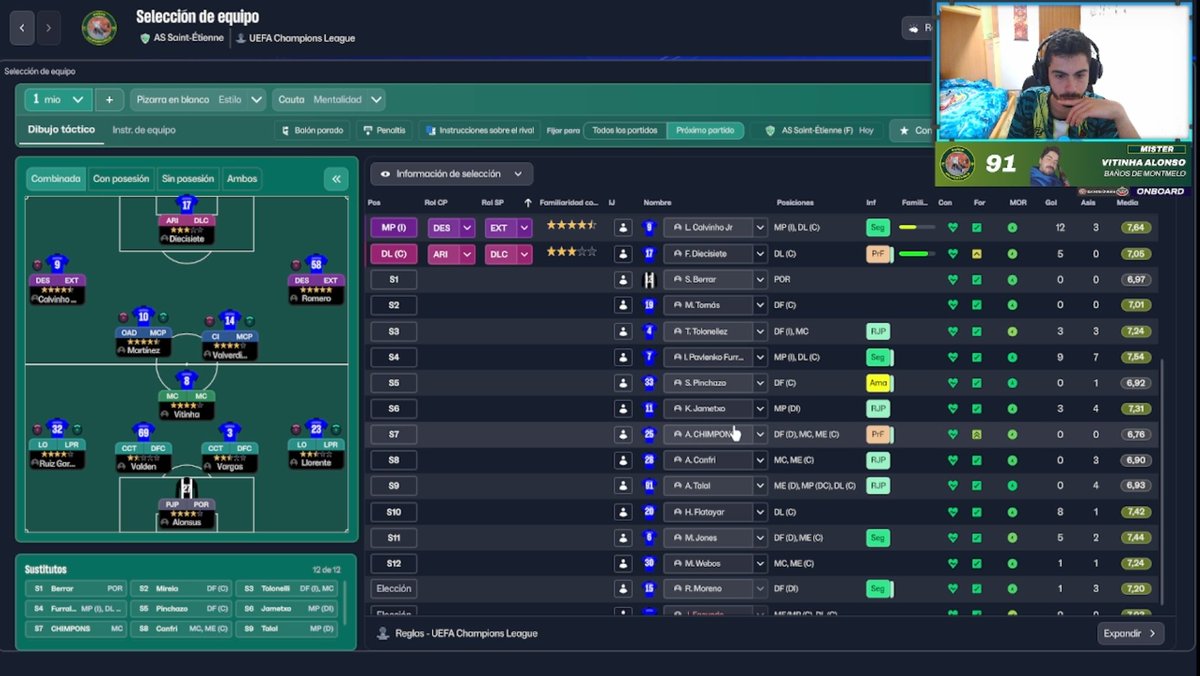This screenshot has width=1200, height=676.
Task: Open the Penaltis button
Action: 384,130
